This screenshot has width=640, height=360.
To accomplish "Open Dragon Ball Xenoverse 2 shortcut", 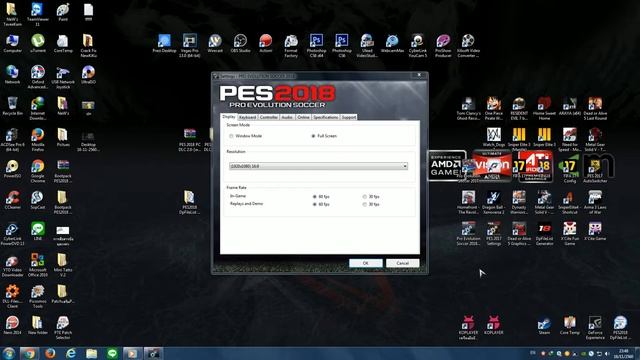I will pos(493,202).
